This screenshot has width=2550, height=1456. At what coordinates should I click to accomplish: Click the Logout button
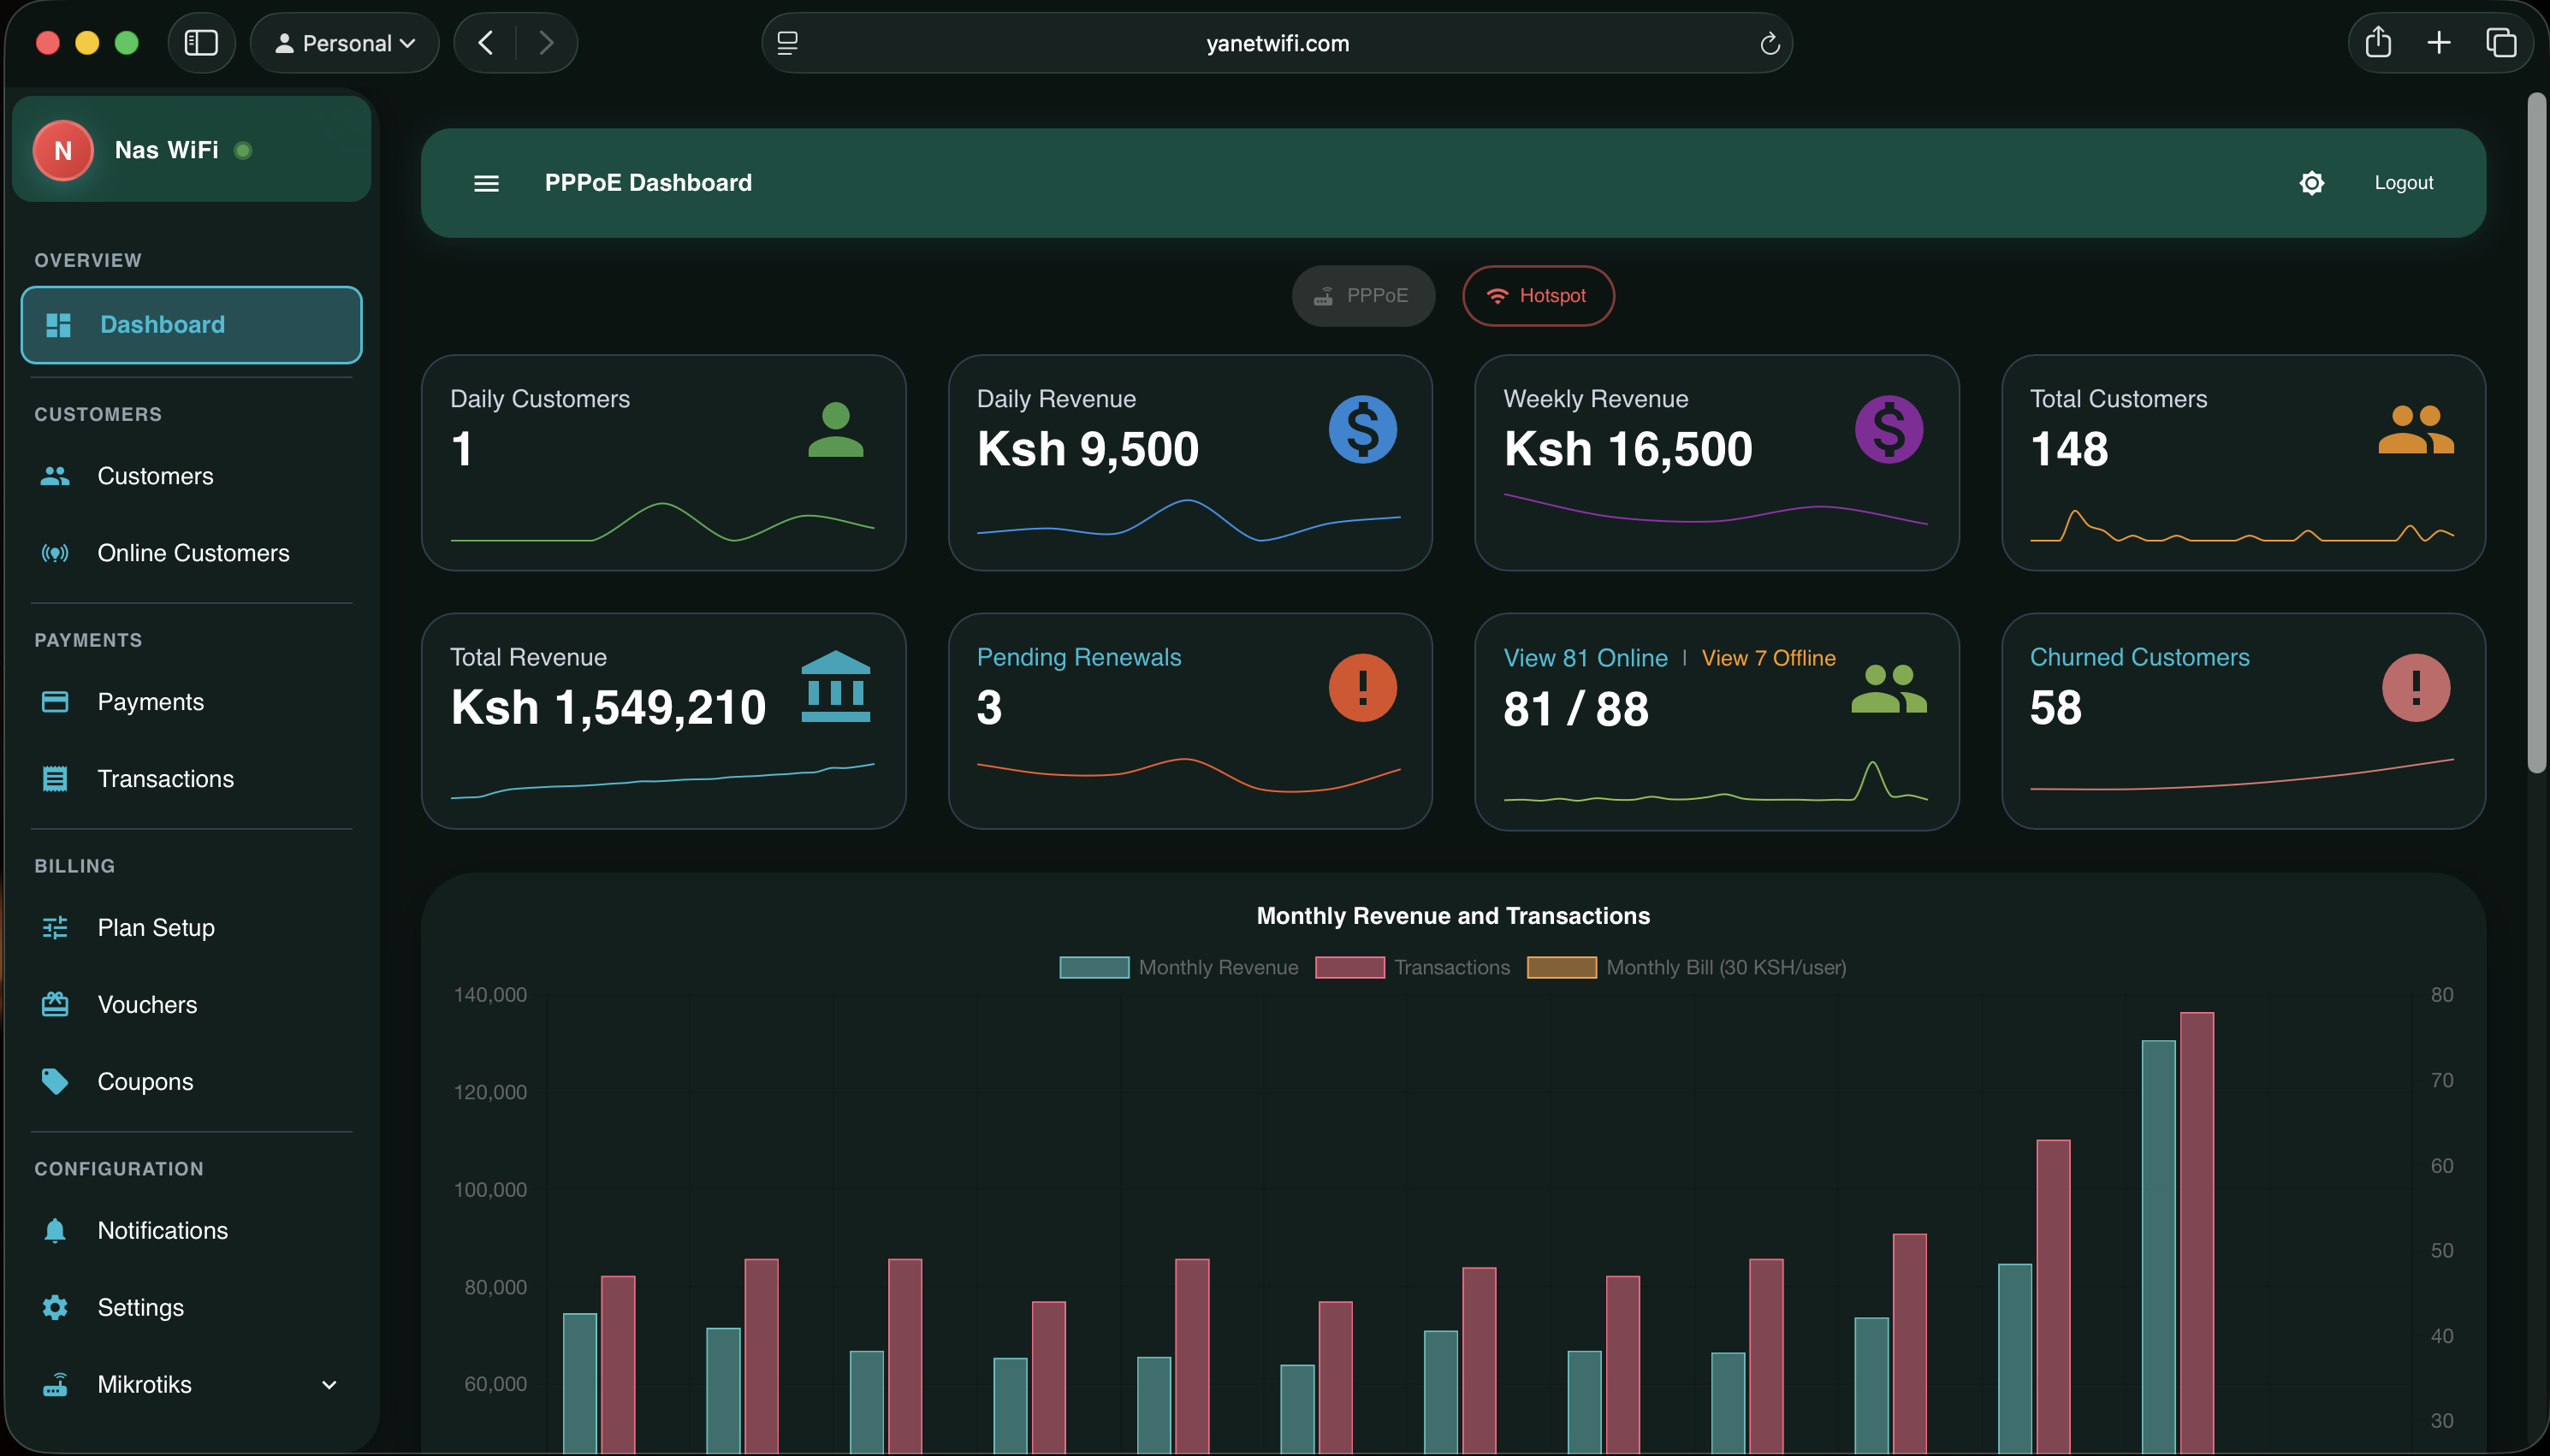pos(2404,182)
